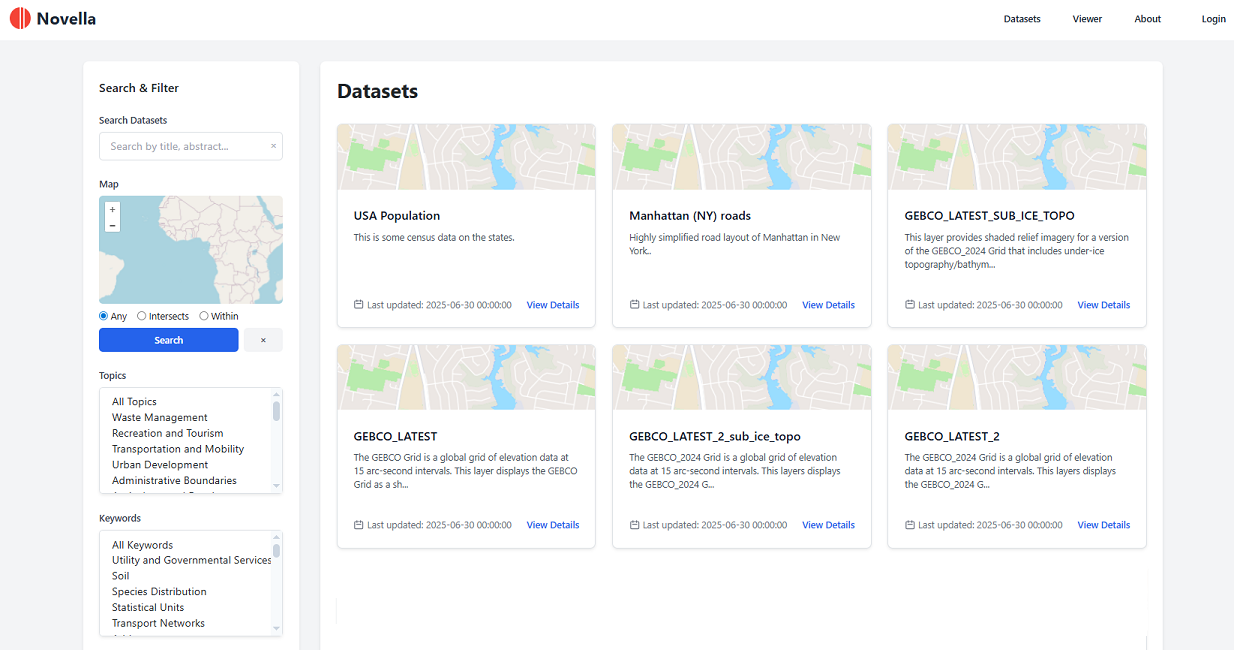View Details of Manhattan (NY) roads
Image resolution: width=1234 pixels, height=650 pixels.
point(828,305)
